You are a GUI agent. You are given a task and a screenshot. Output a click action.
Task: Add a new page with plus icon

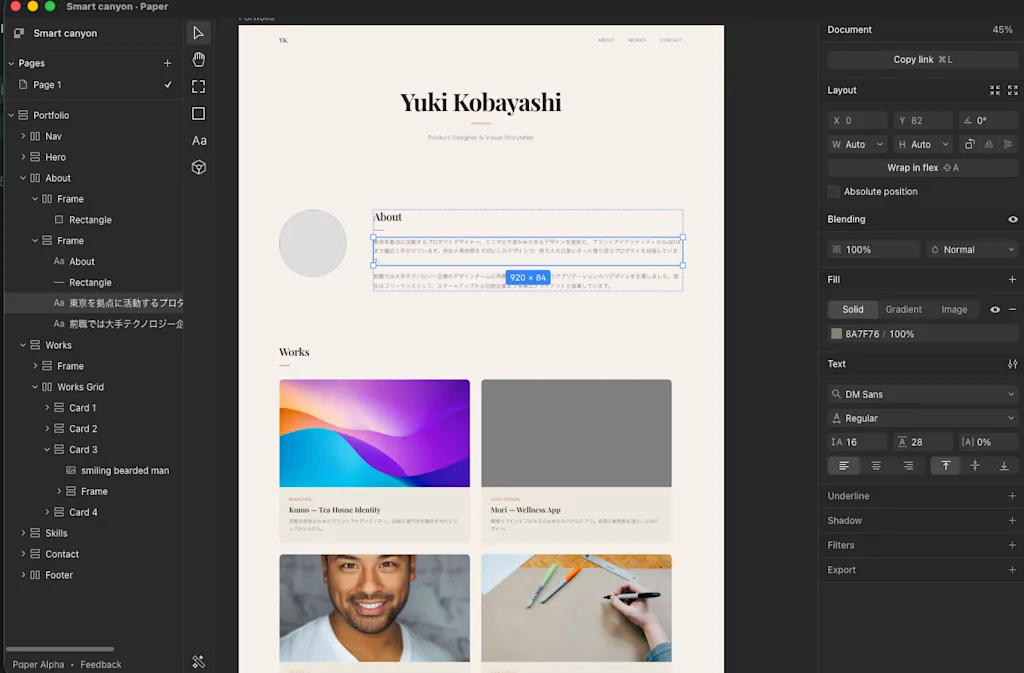point(167,63)
